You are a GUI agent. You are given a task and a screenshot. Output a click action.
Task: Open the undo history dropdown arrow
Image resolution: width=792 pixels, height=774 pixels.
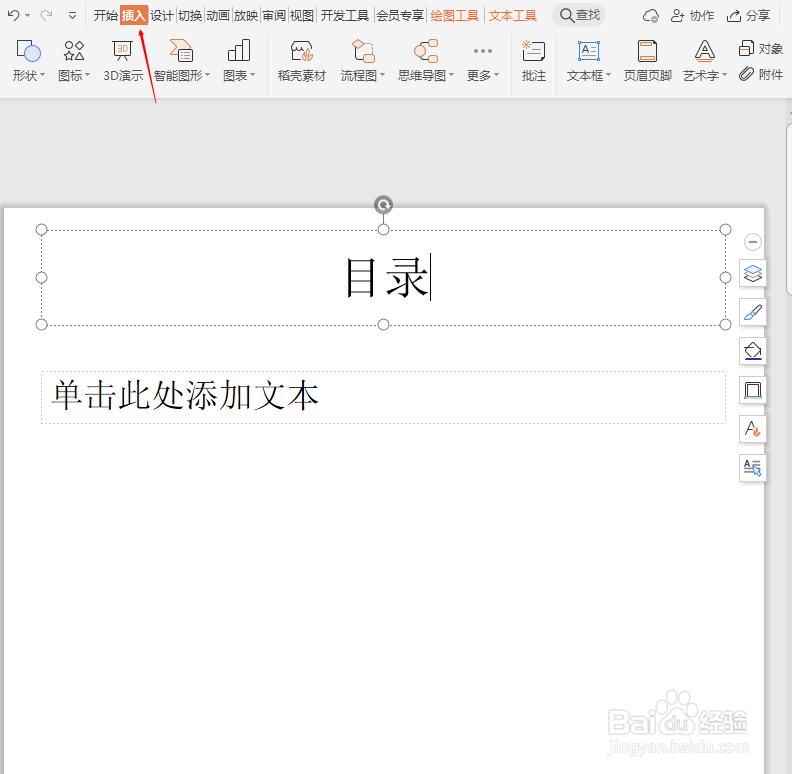27,16
